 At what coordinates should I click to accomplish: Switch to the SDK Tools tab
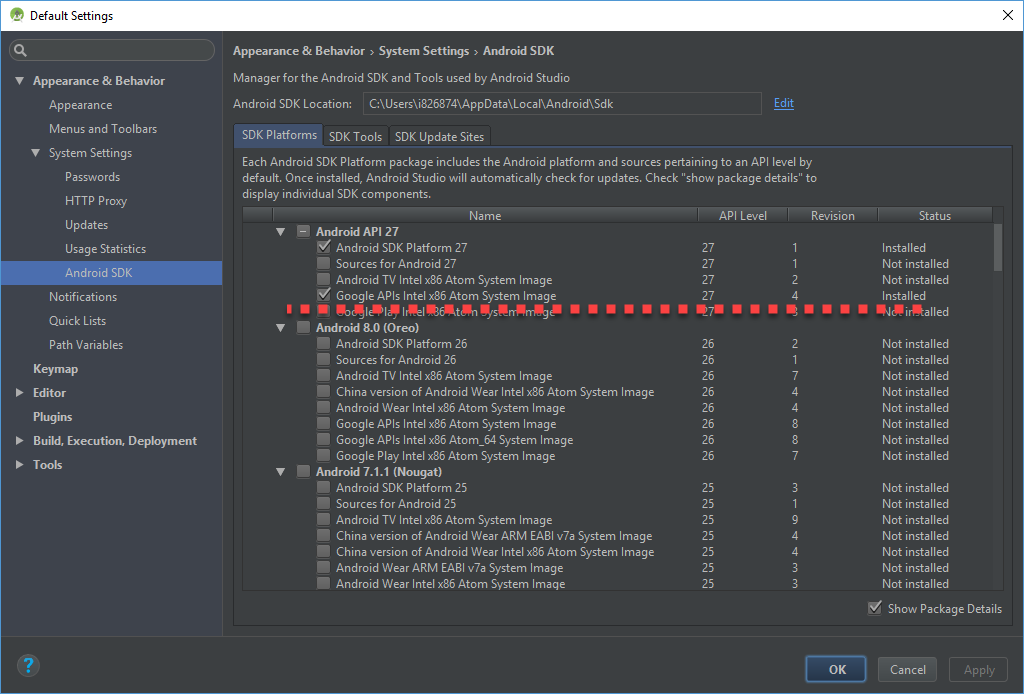[355, 136]
